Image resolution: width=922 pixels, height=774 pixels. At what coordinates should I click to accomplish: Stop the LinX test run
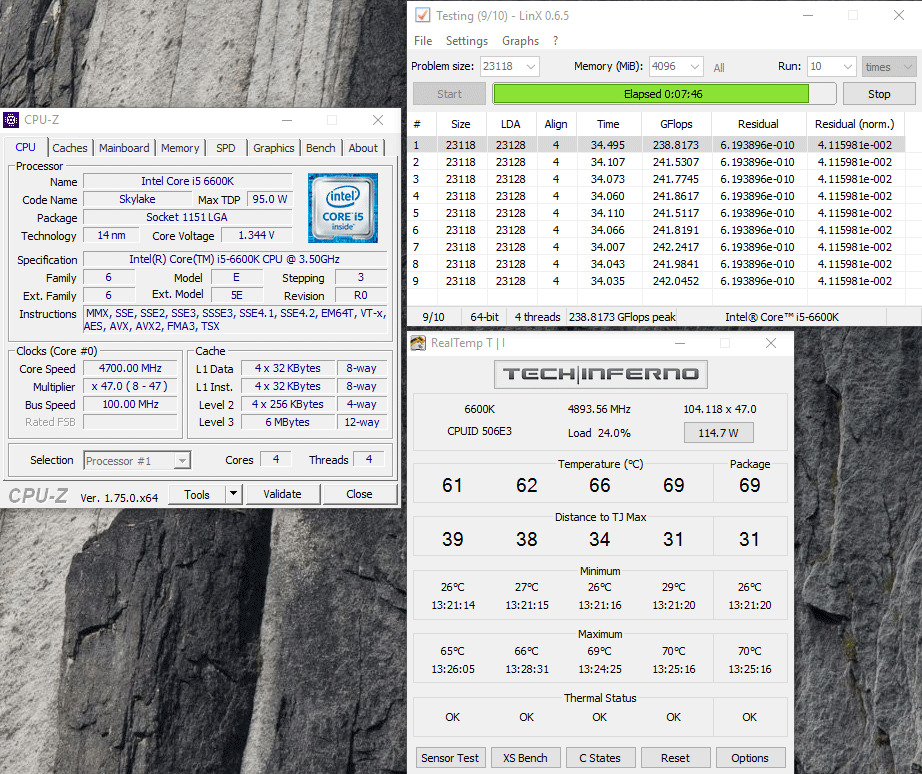(x=879, y=94)
